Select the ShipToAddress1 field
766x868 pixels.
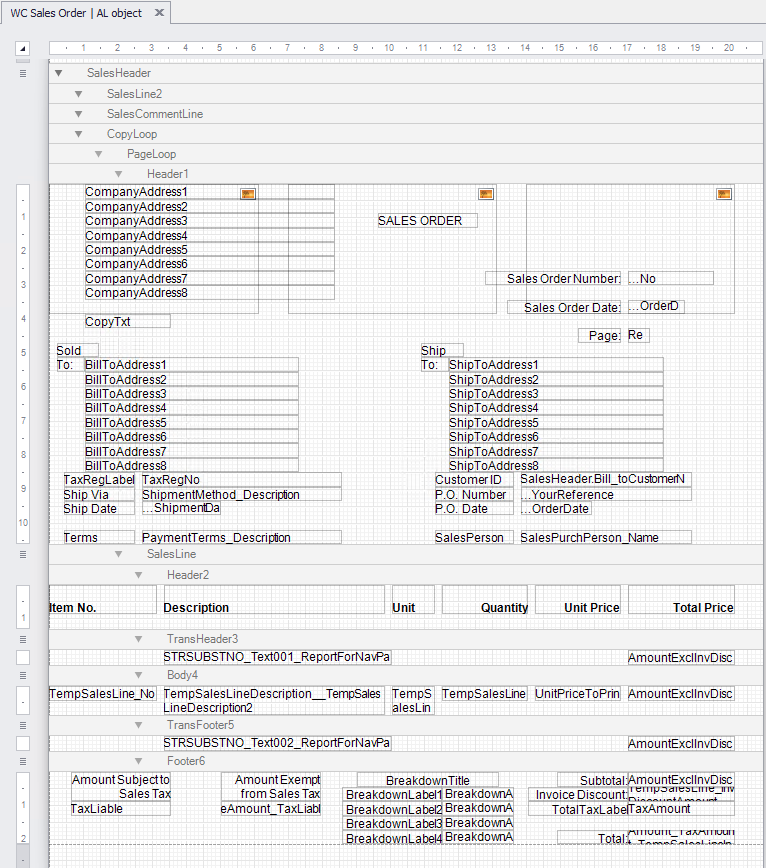coord(556,365)
